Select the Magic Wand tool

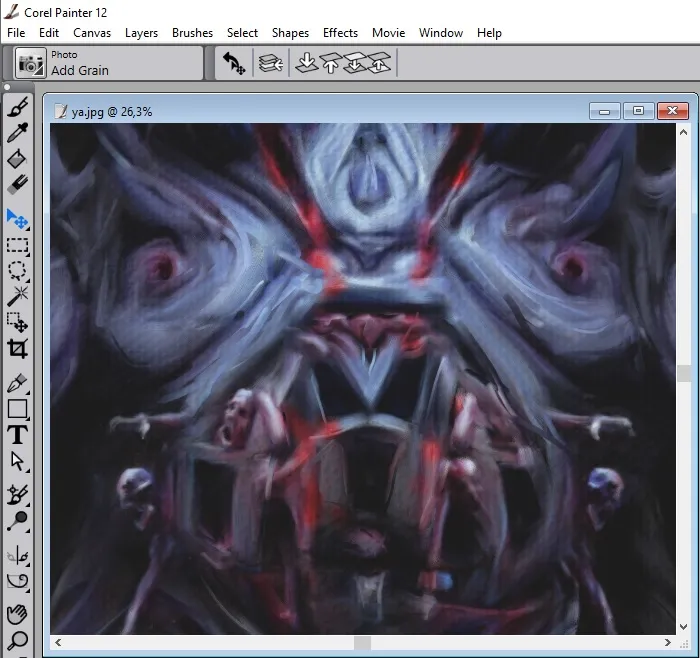(17, 296)
